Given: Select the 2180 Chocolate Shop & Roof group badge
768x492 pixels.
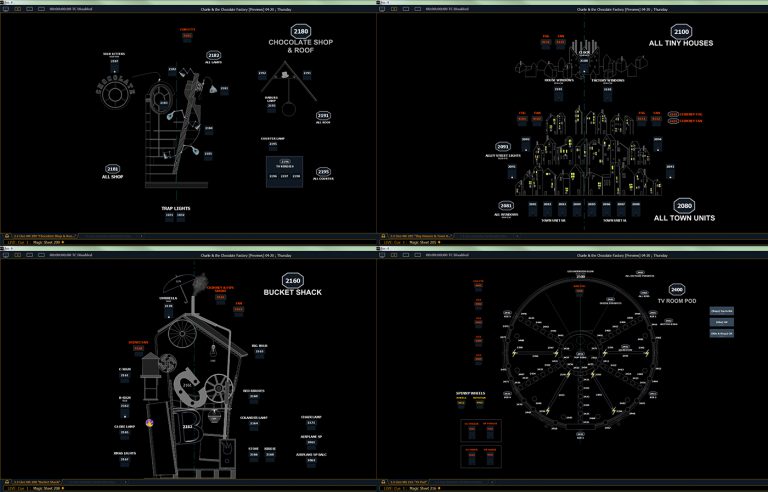Looking at the screenshot, I should coord(300,32).
